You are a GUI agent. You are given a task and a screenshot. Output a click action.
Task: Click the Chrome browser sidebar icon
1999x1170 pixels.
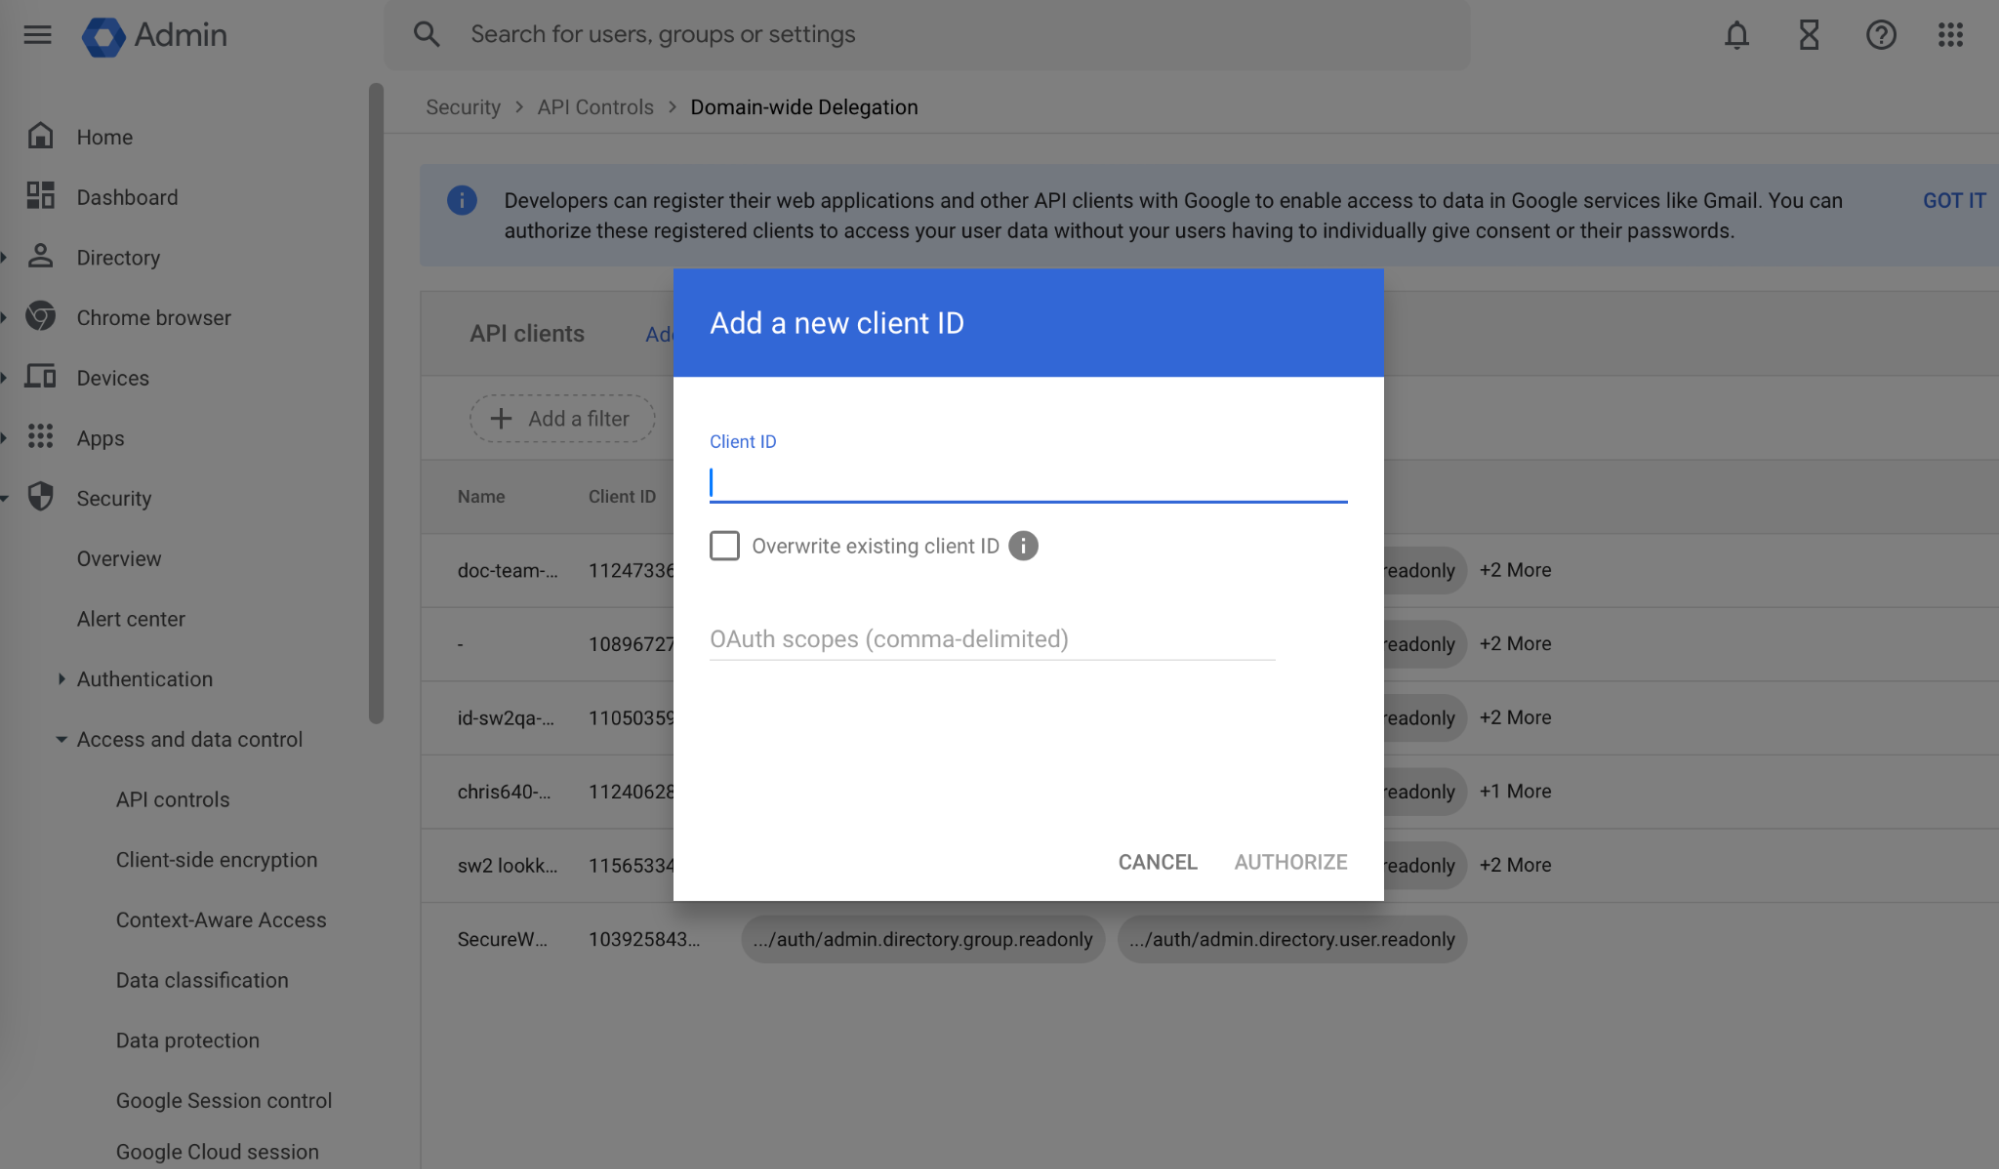40,317
